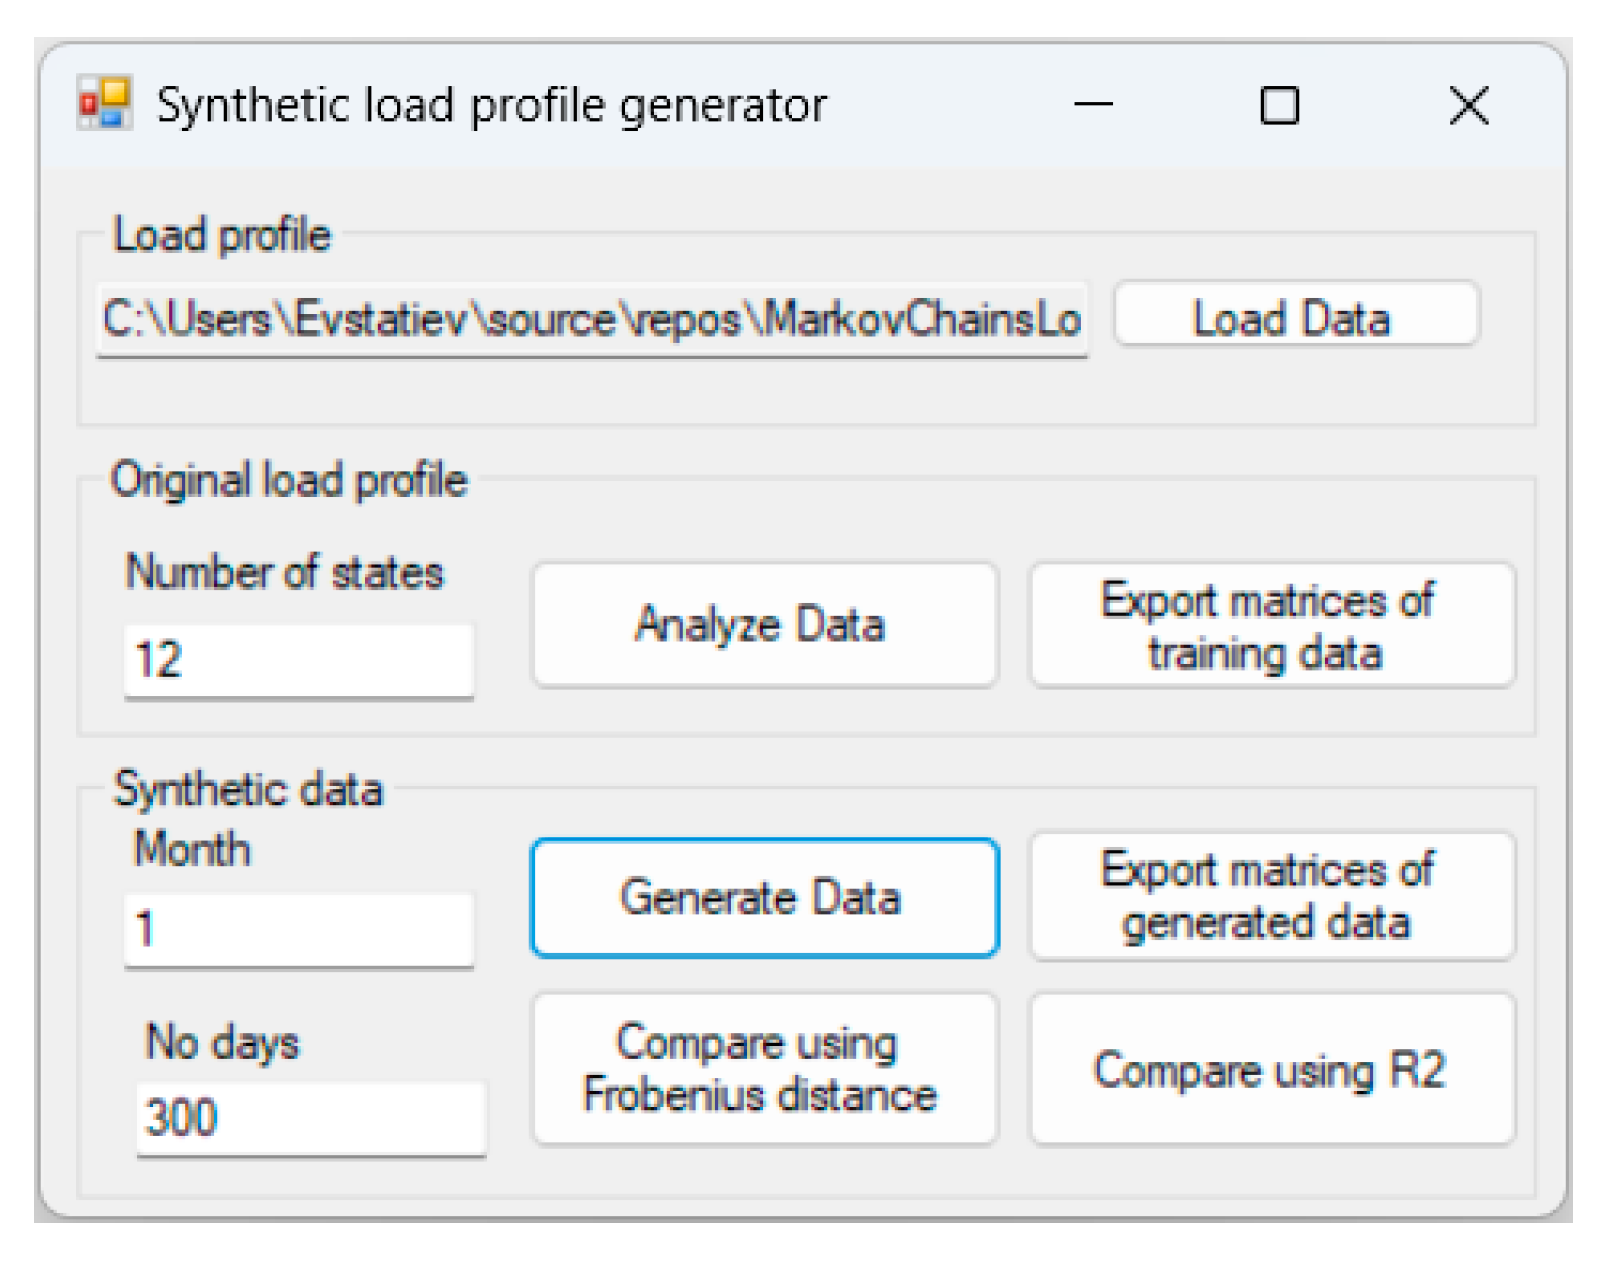The width and height of the screenshot is (1604, 1262).
Task: Click the load profile file path field
Action: point(591,320)
